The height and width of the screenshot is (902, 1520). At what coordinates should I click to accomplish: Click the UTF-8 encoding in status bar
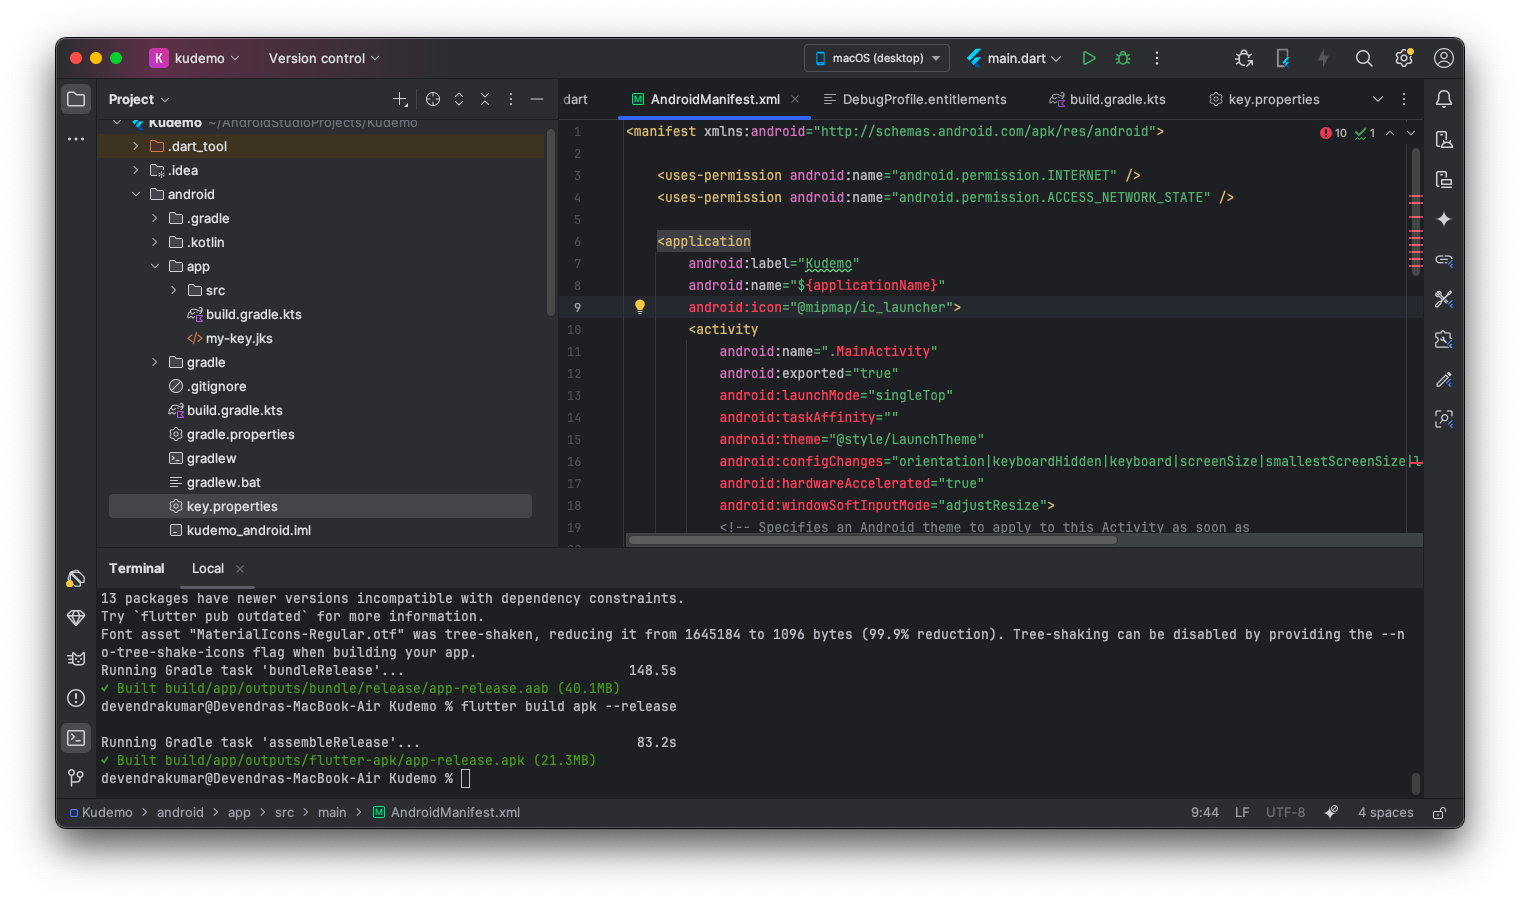(x=1285, y=812)
